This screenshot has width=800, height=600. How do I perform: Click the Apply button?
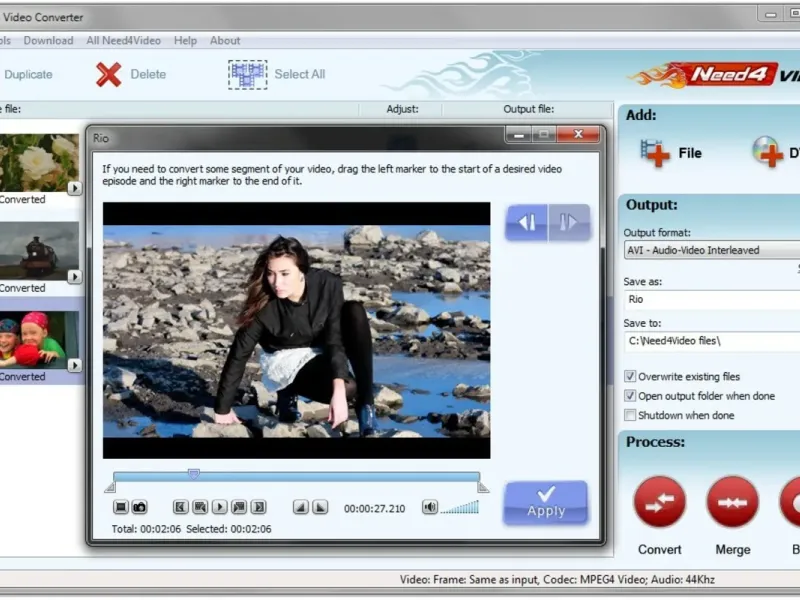[x=545, y=503]
